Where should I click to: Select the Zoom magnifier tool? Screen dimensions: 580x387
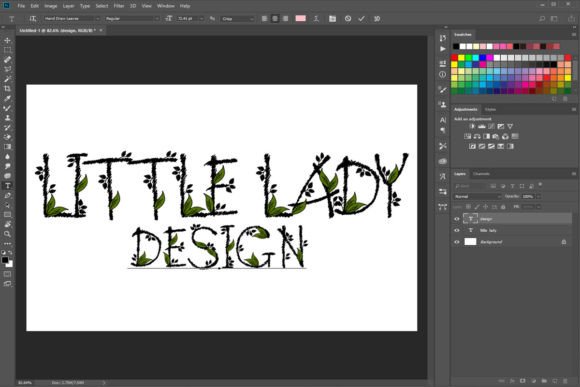(7, 234)
